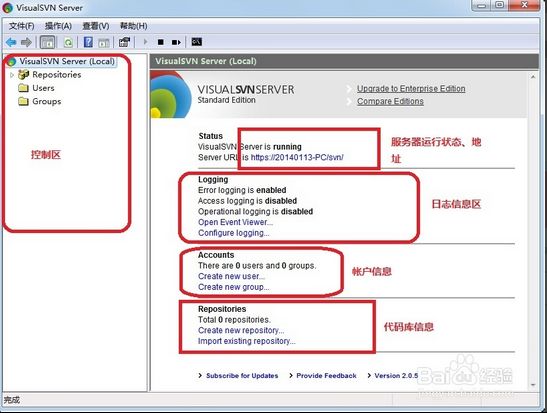Click the Users folder icon
The image size is (547, 413).
tap(23, 88)
